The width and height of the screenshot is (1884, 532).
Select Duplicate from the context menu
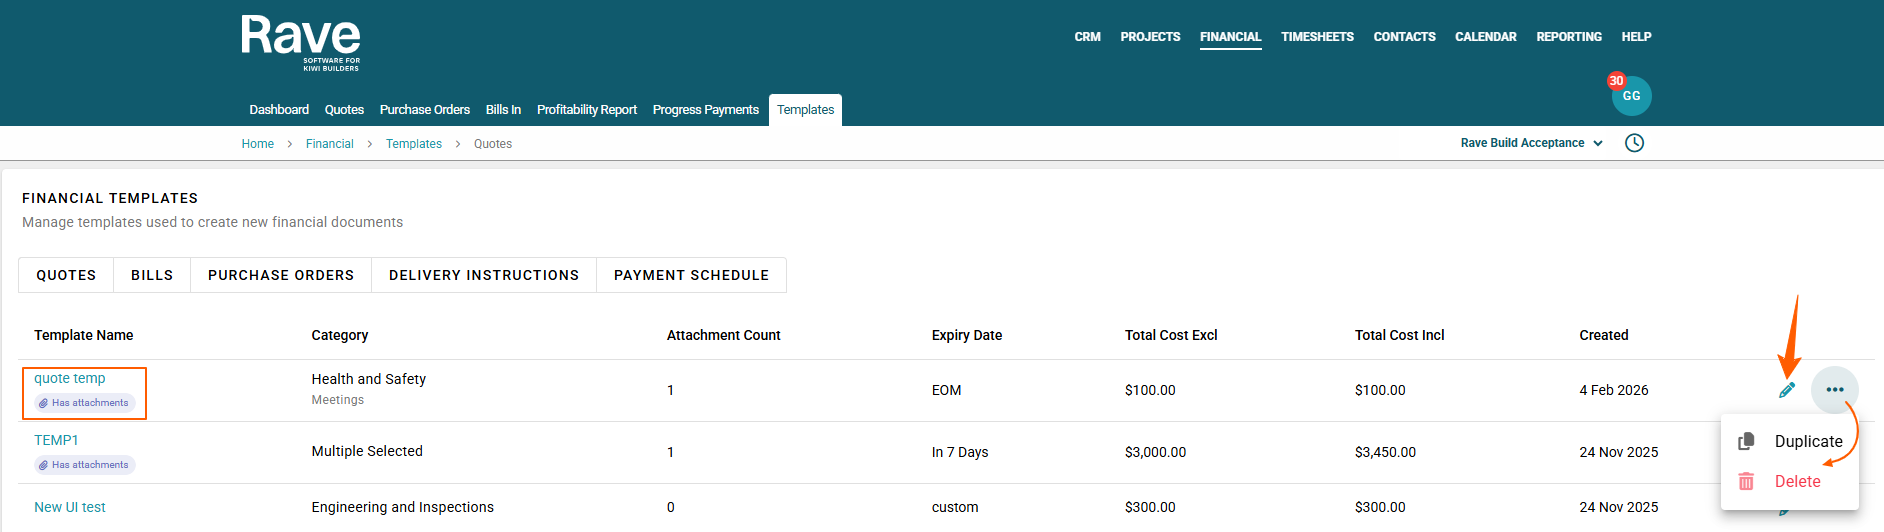1808,441
